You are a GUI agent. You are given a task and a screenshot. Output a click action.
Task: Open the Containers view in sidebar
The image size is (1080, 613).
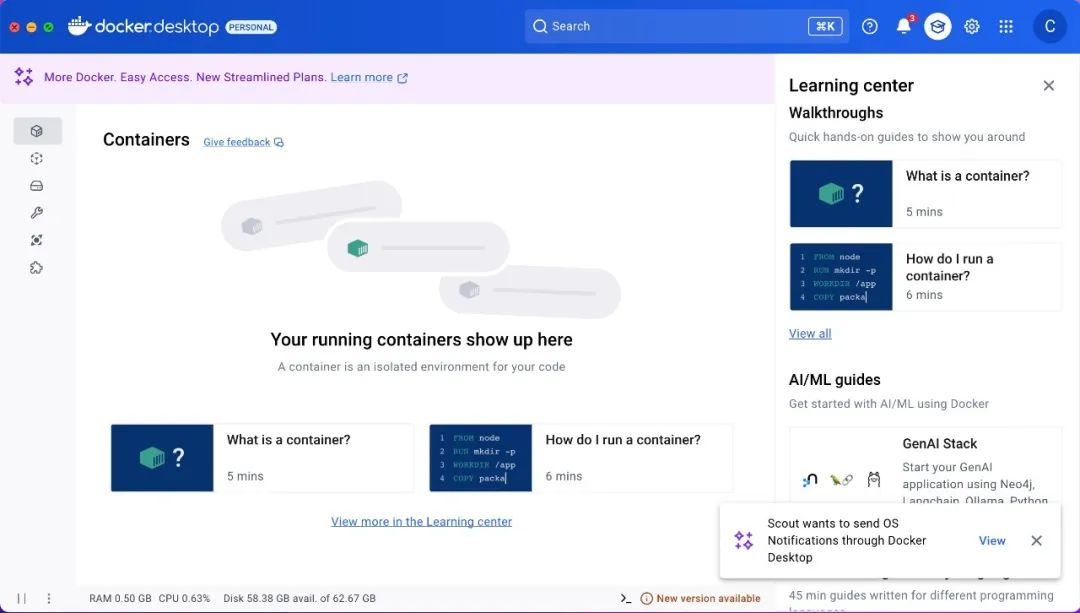[x=37, y=131]
